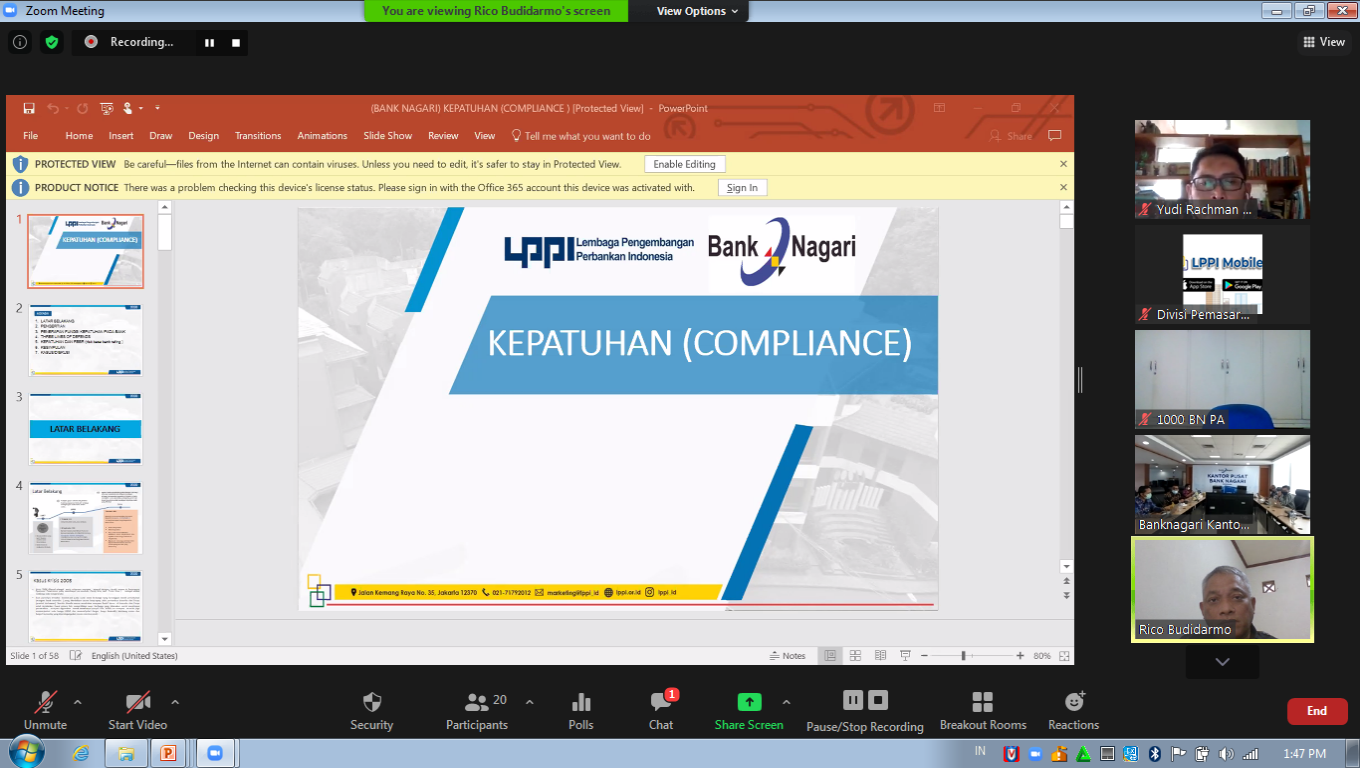Switch to the Home ribbon tab

(x=79, y=136)
